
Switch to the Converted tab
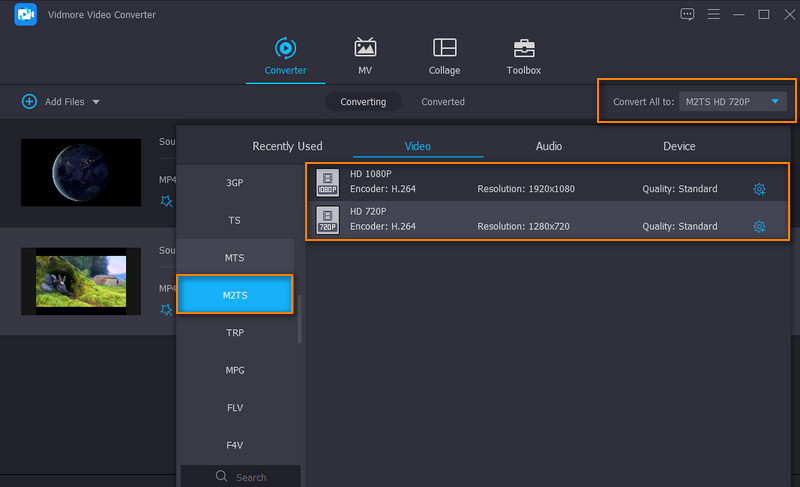coord(442,102)
